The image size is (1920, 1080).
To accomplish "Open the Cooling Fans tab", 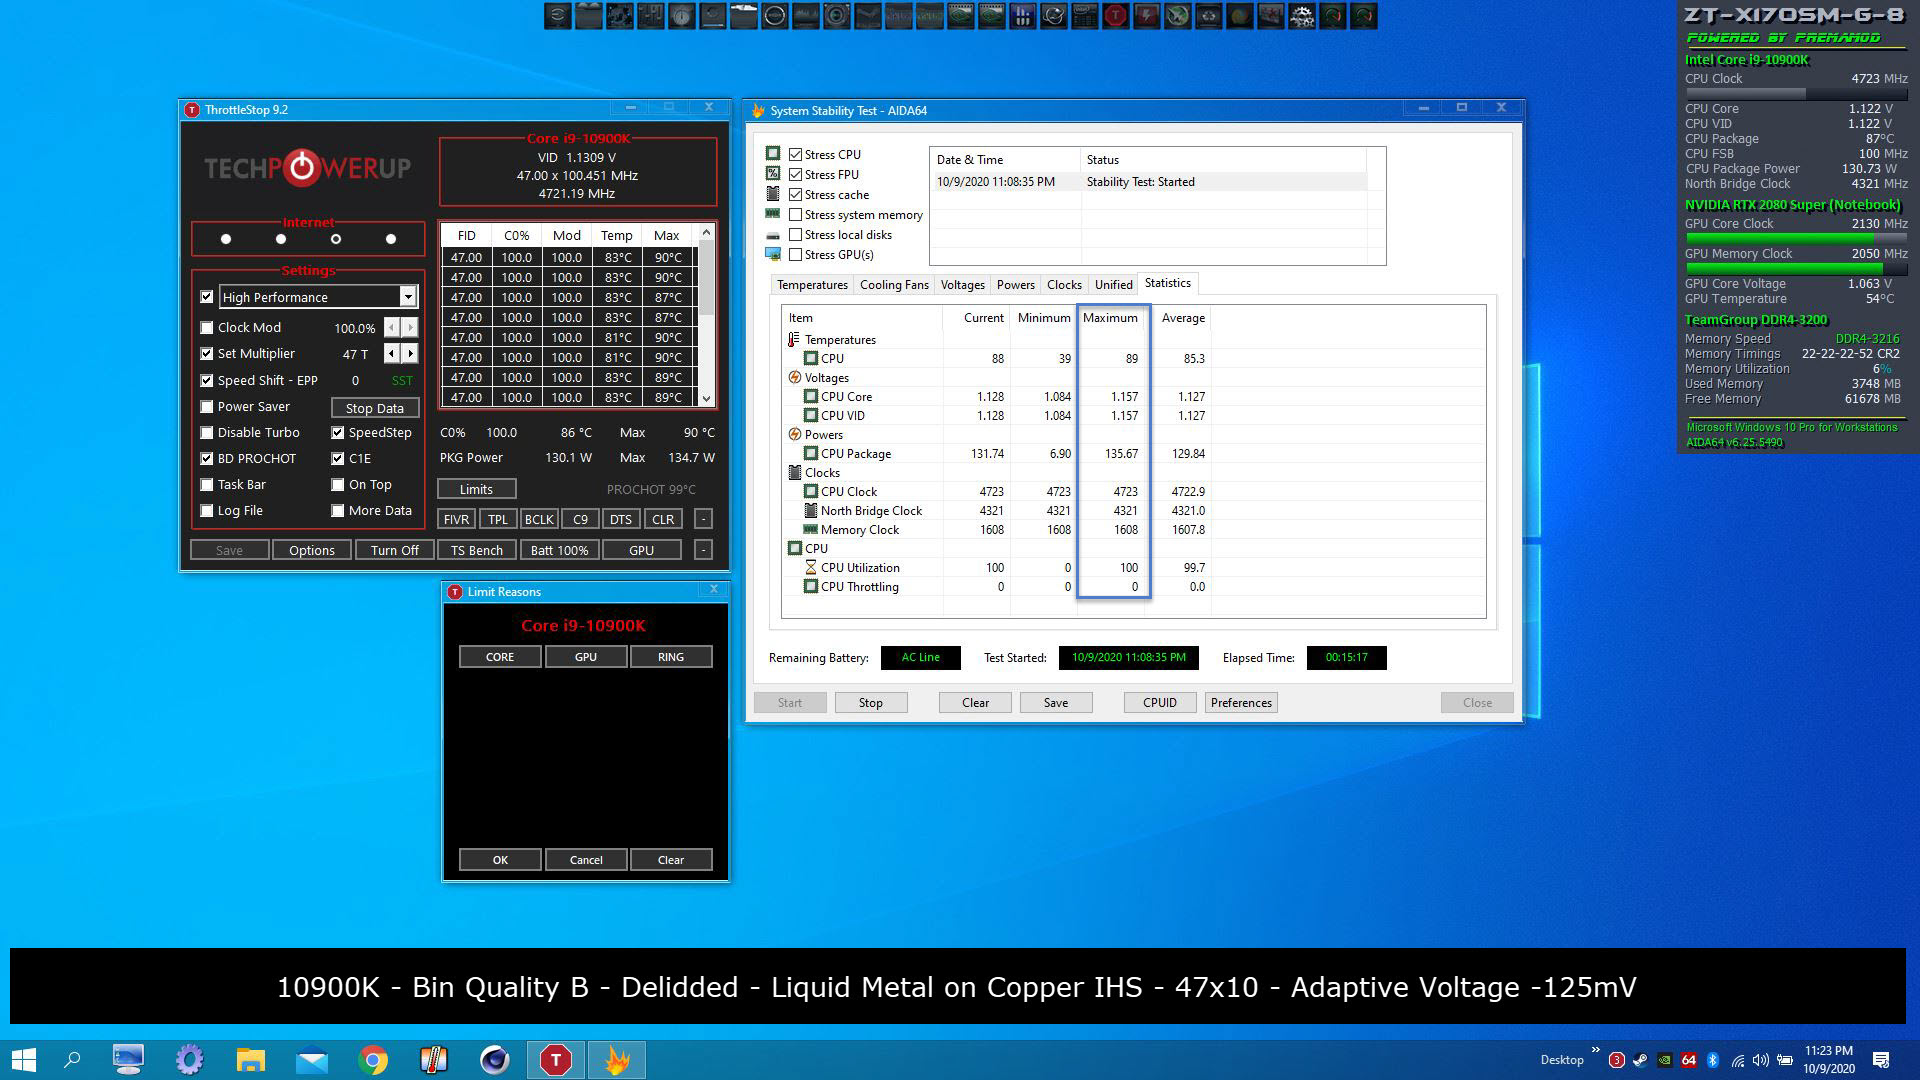I will point(893,285).
